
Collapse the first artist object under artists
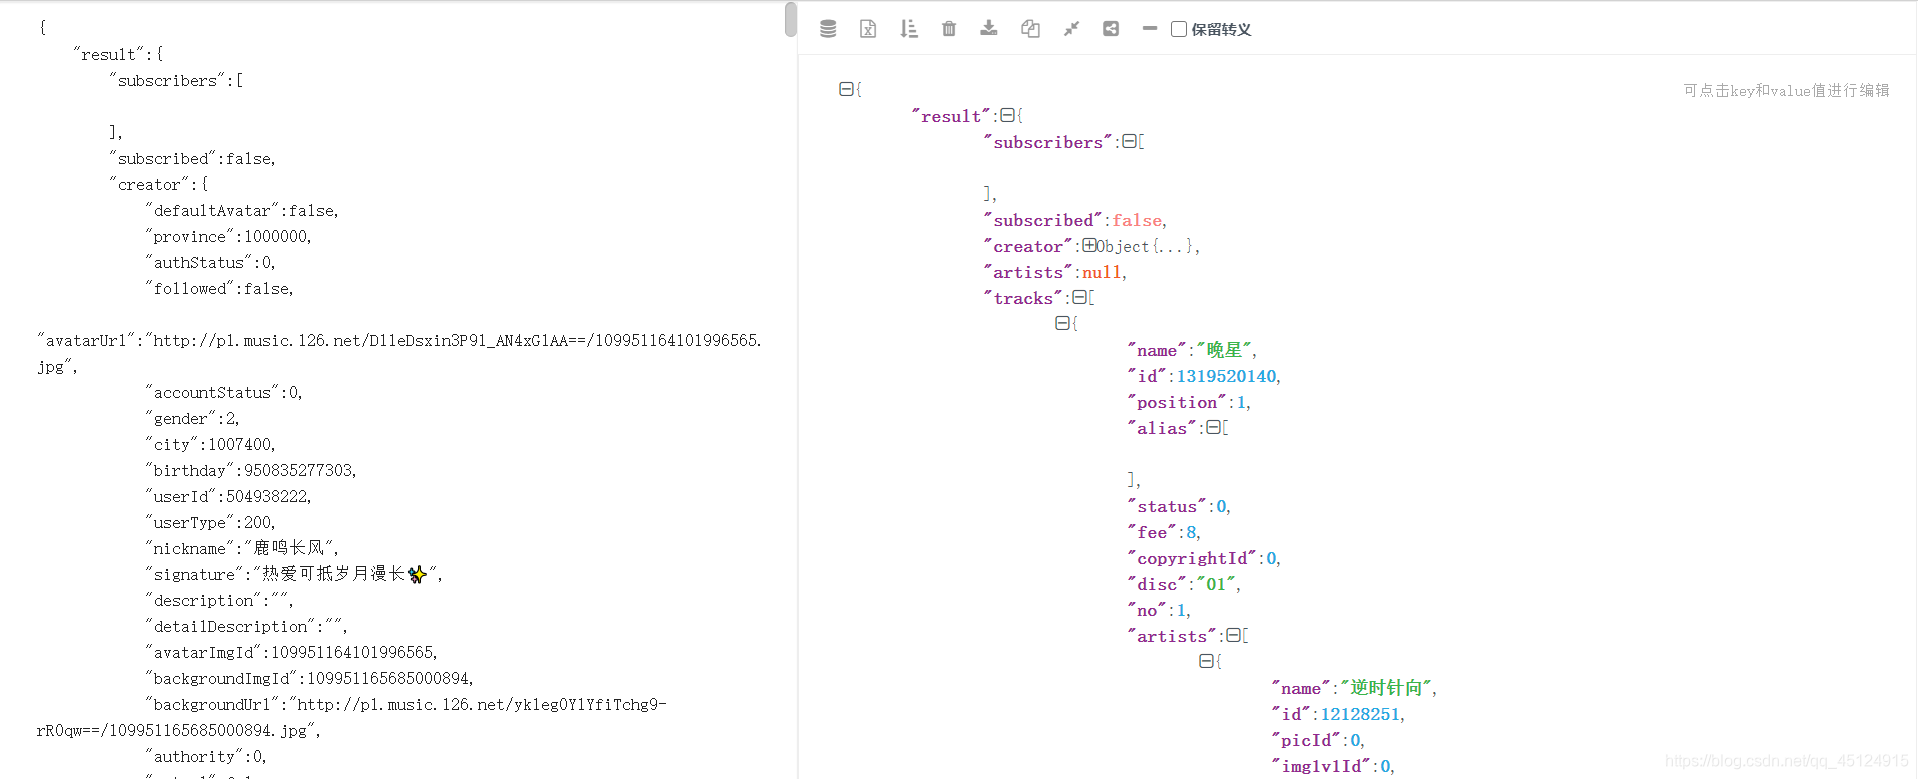(1206, 661)
